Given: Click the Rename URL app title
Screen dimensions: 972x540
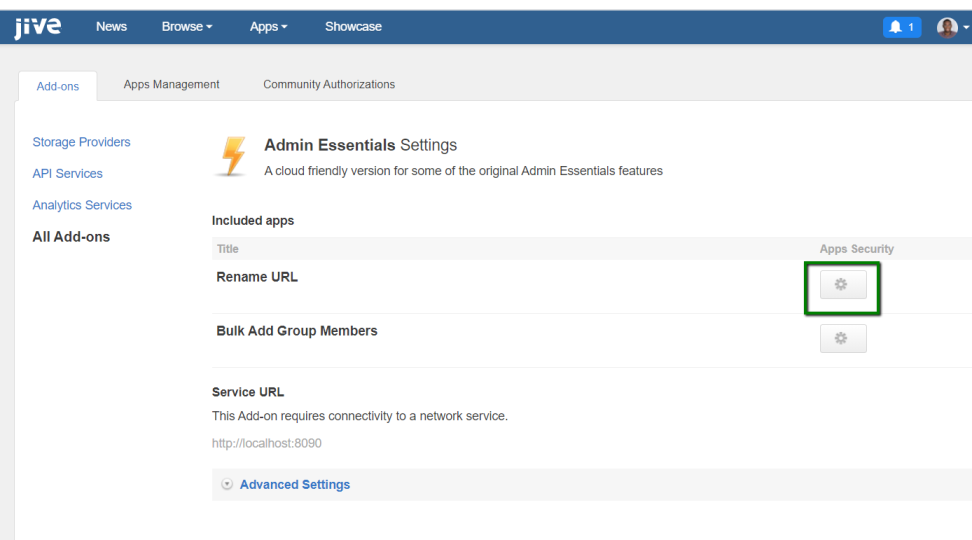Looking at the screenshot, I should click(257, 277).
